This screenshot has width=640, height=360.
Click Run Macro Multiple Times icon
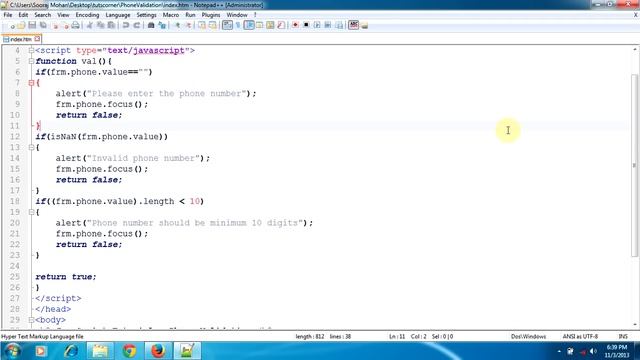pyautogui.click(x=328, y=25)
